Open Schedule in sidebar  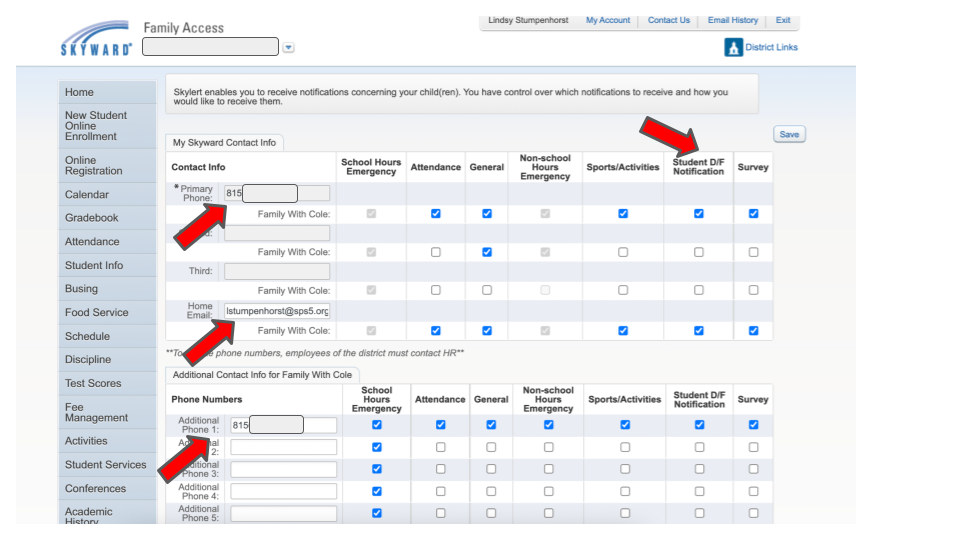click(107, 337)
